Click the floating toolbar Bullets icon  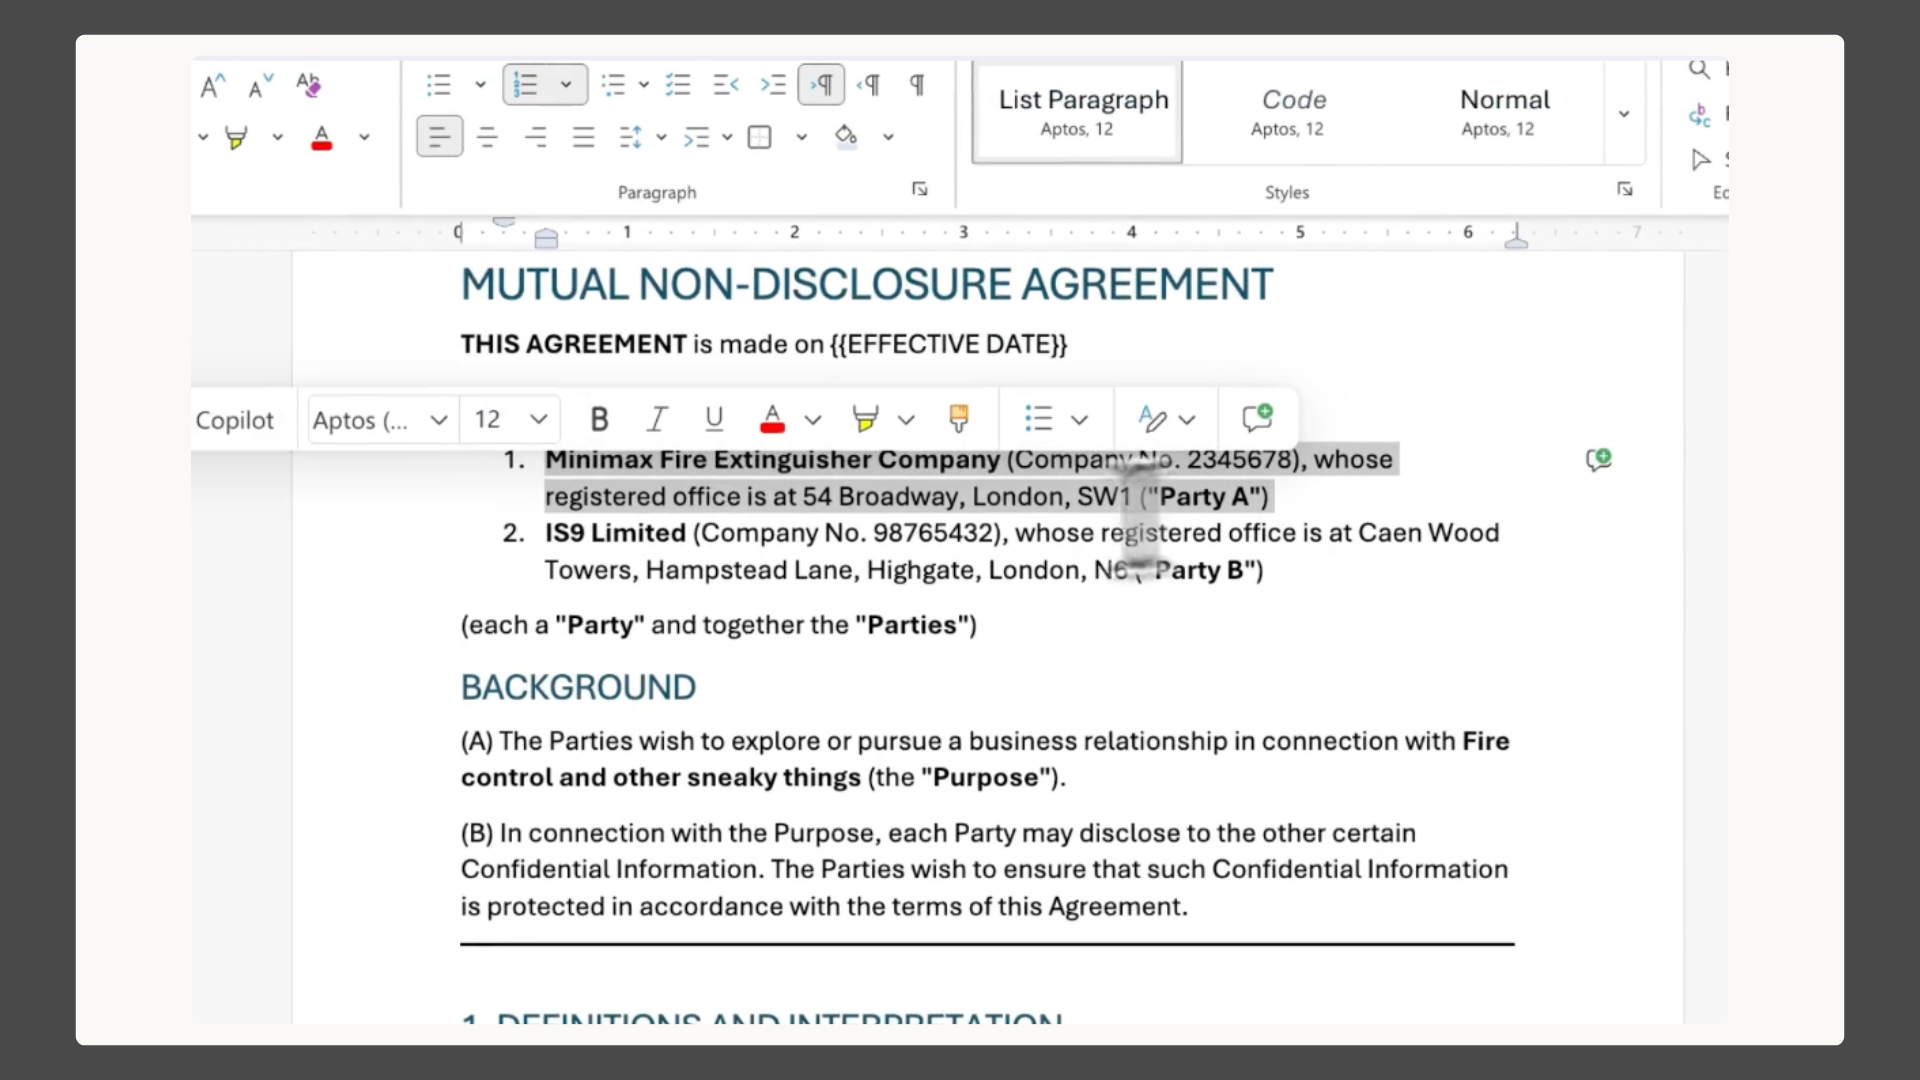pyautogui.click(x=1039, y=419)
